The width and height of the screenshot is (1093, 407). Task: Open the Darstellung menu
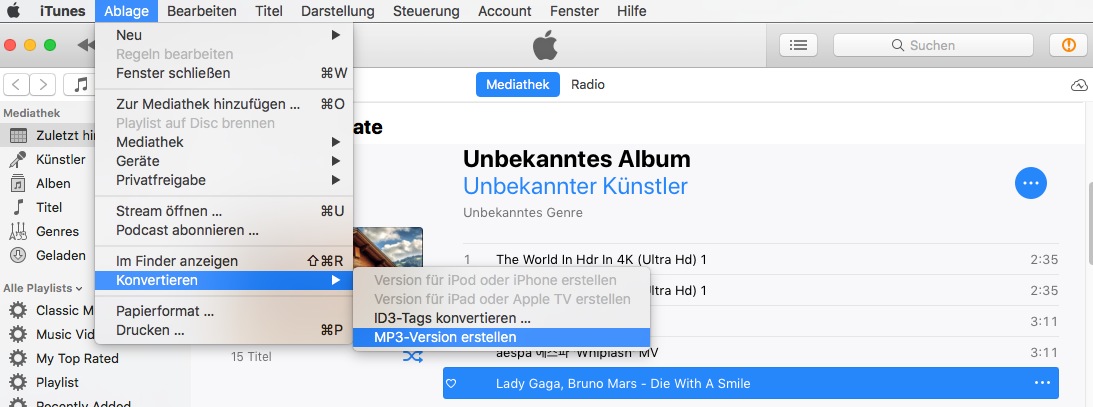pos(337,11)
